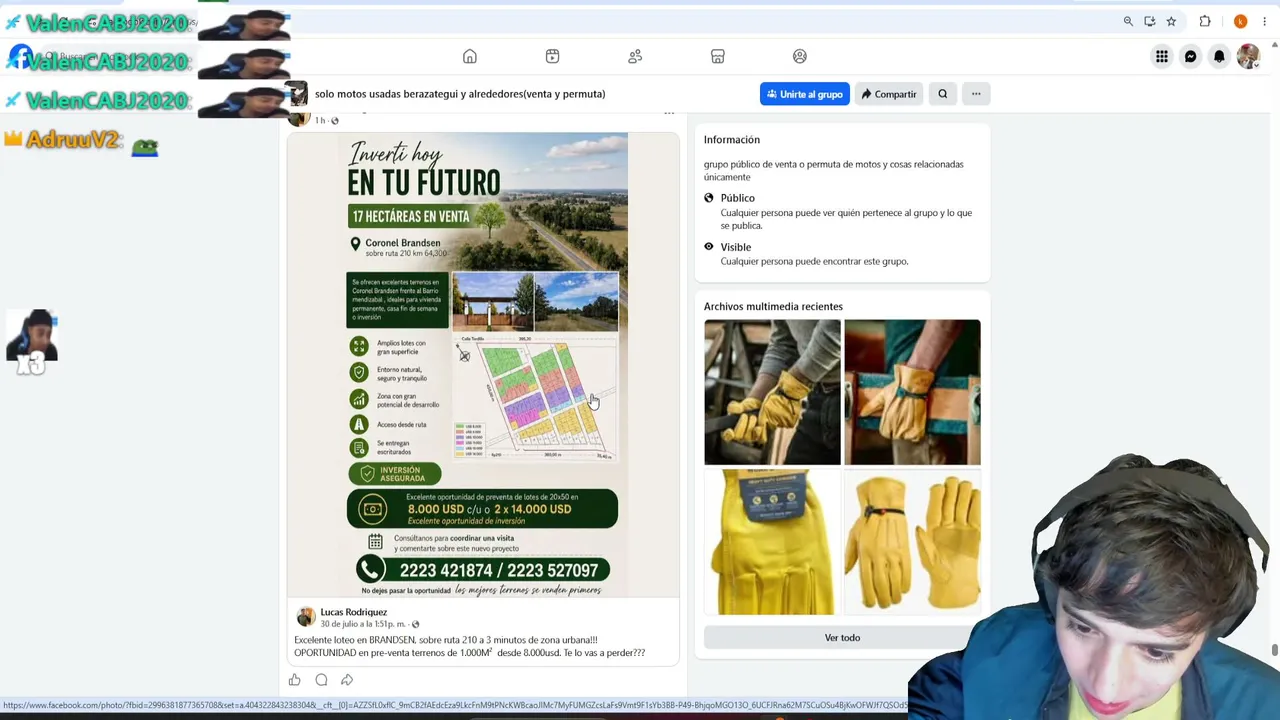Open the Facebook menu grid icon
Image resolution: width=1280 pixels, height=720 pixels.
coord(1162,57)
